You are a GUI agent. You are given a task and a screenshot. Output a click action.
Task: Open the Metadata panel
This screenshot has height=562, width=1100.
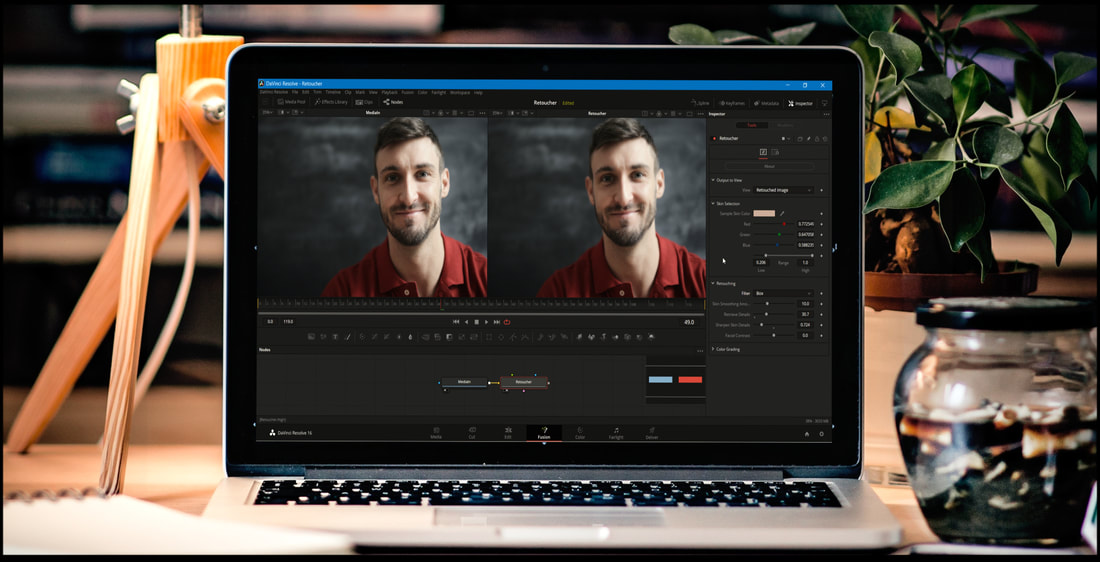coord(766,103)
